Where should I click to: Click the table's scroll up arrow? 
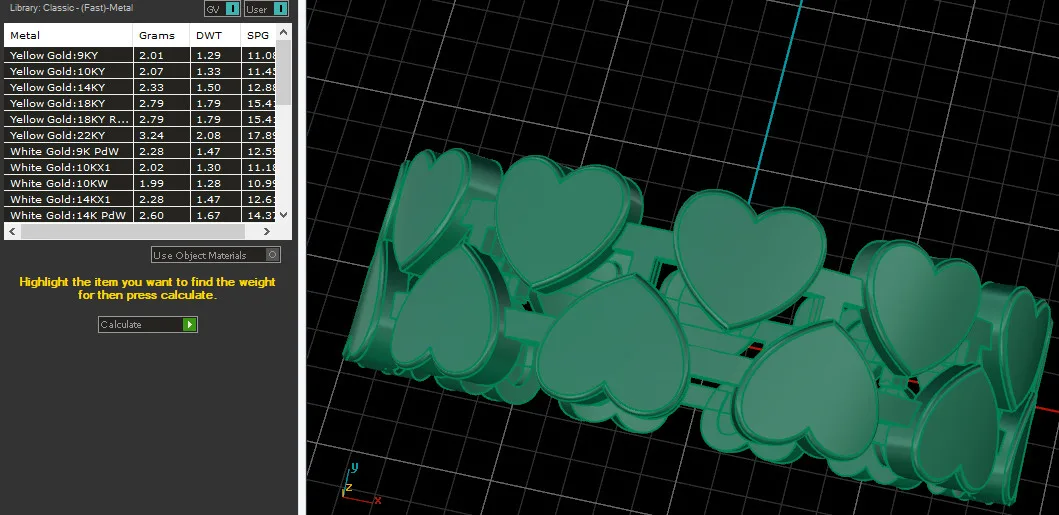coord(284,32)
